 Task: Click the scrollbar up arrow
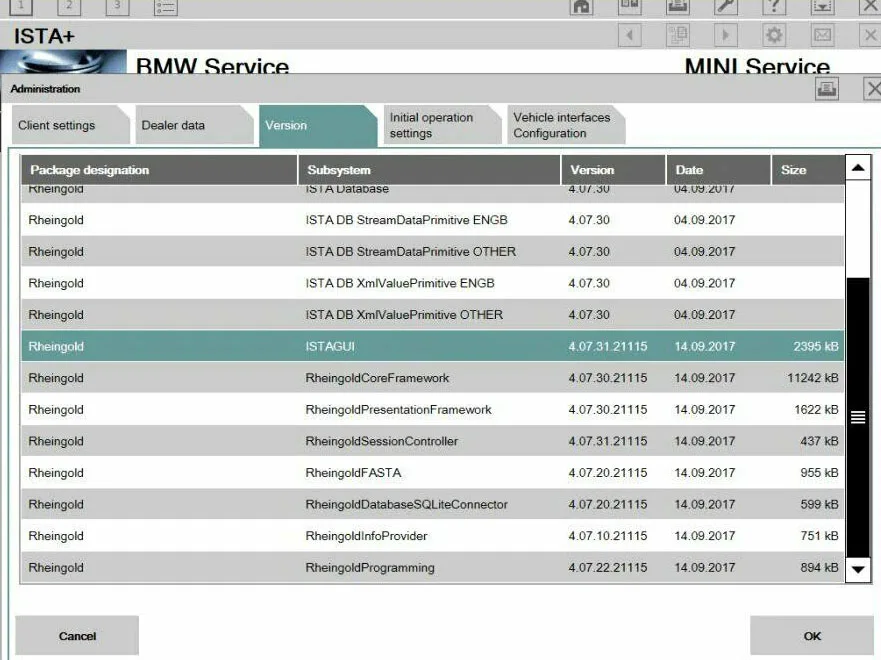(857, 167)
